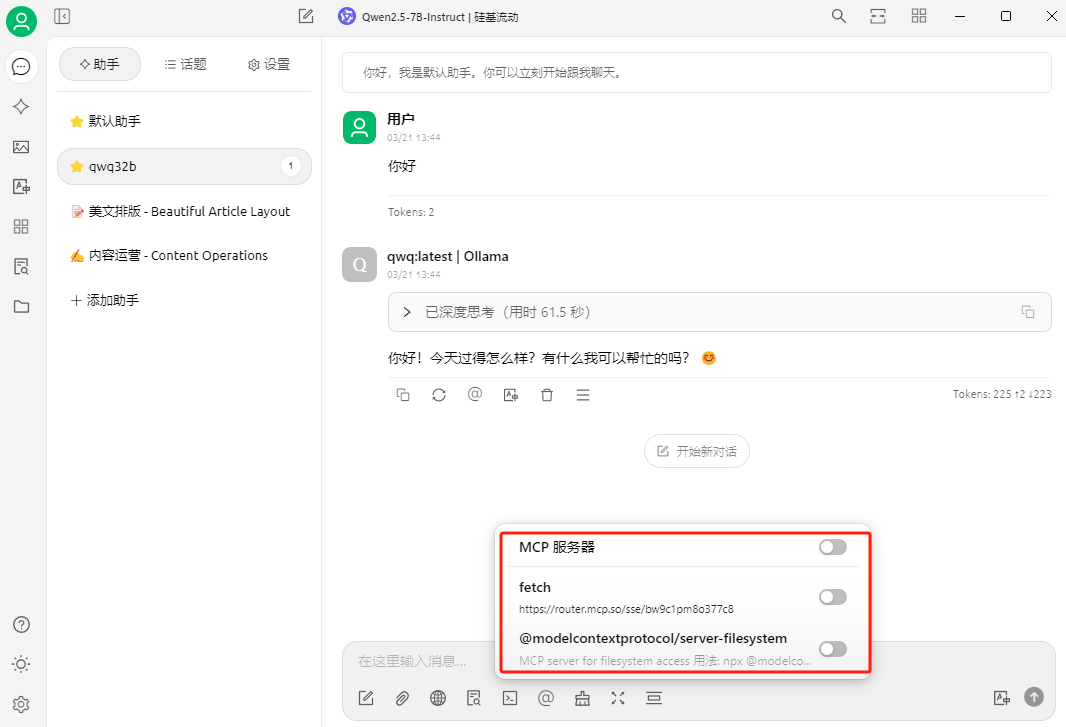
Task: Collapse the assistants side panel
Action: (62, 16)
